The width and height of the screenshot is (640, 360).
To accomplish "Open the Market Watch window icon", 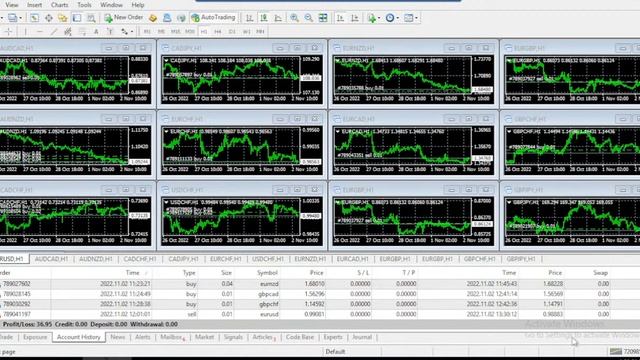I will click(34, 18).
